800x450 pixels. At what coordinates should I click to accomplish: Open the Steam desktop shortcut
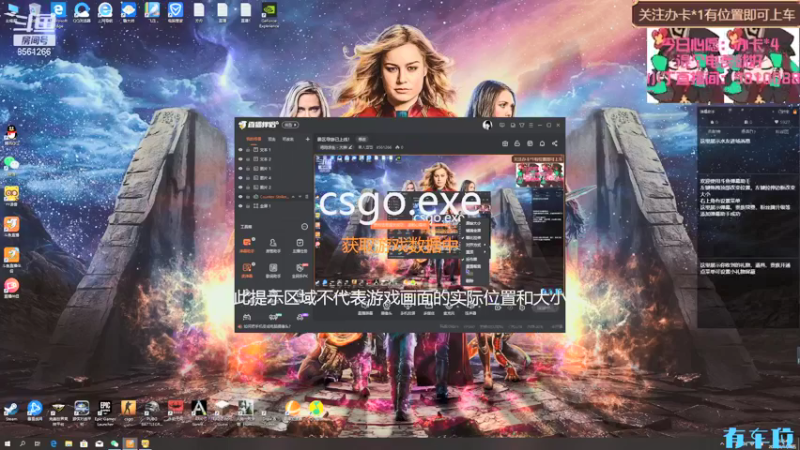click(11, 411)
